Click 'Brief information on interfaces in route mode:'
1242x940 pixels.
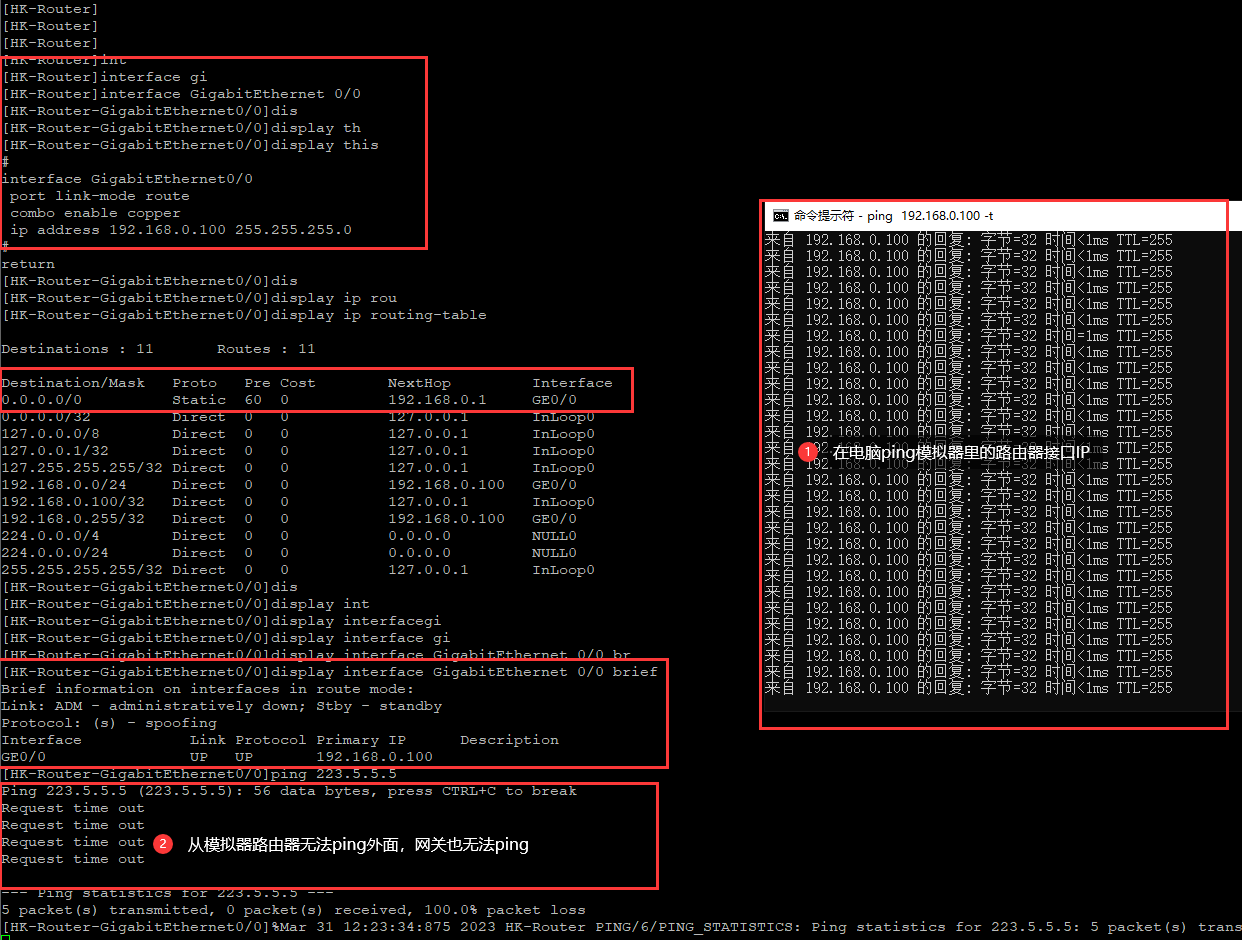click(208, 689)
